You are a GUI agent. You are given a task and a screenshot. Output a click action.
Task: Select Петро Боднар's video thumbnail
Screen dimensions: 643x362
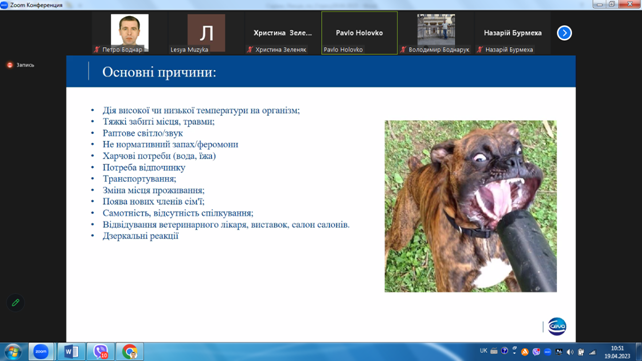tap(130, 33)
